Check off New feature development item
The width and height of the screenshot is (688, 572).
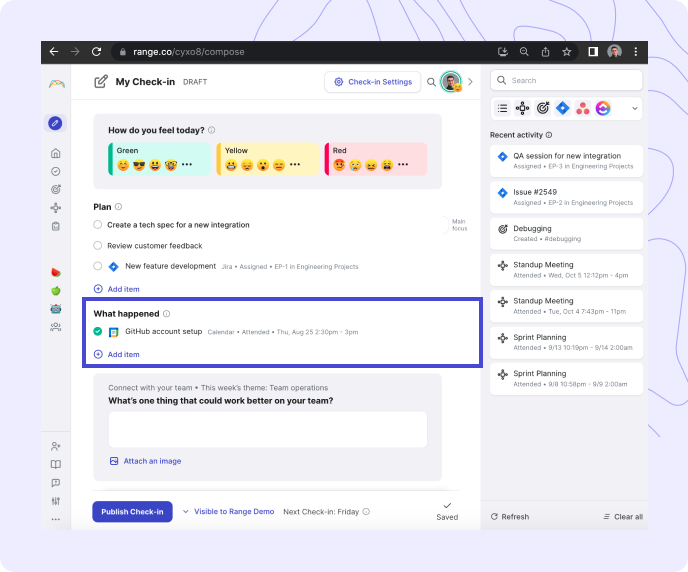pos(98,266)
